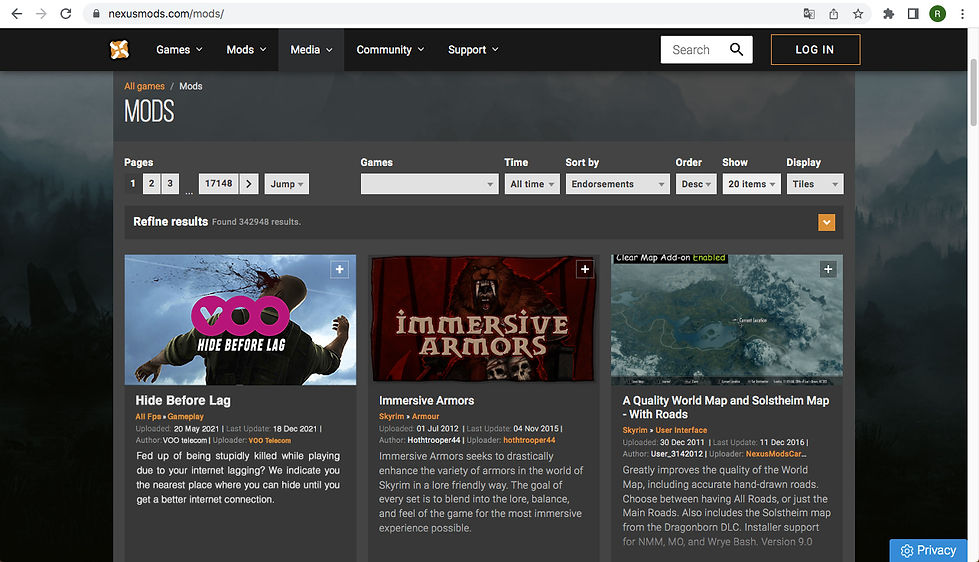
Task: Click plus icon on Immersive Armors
Action: pos(584,269)
